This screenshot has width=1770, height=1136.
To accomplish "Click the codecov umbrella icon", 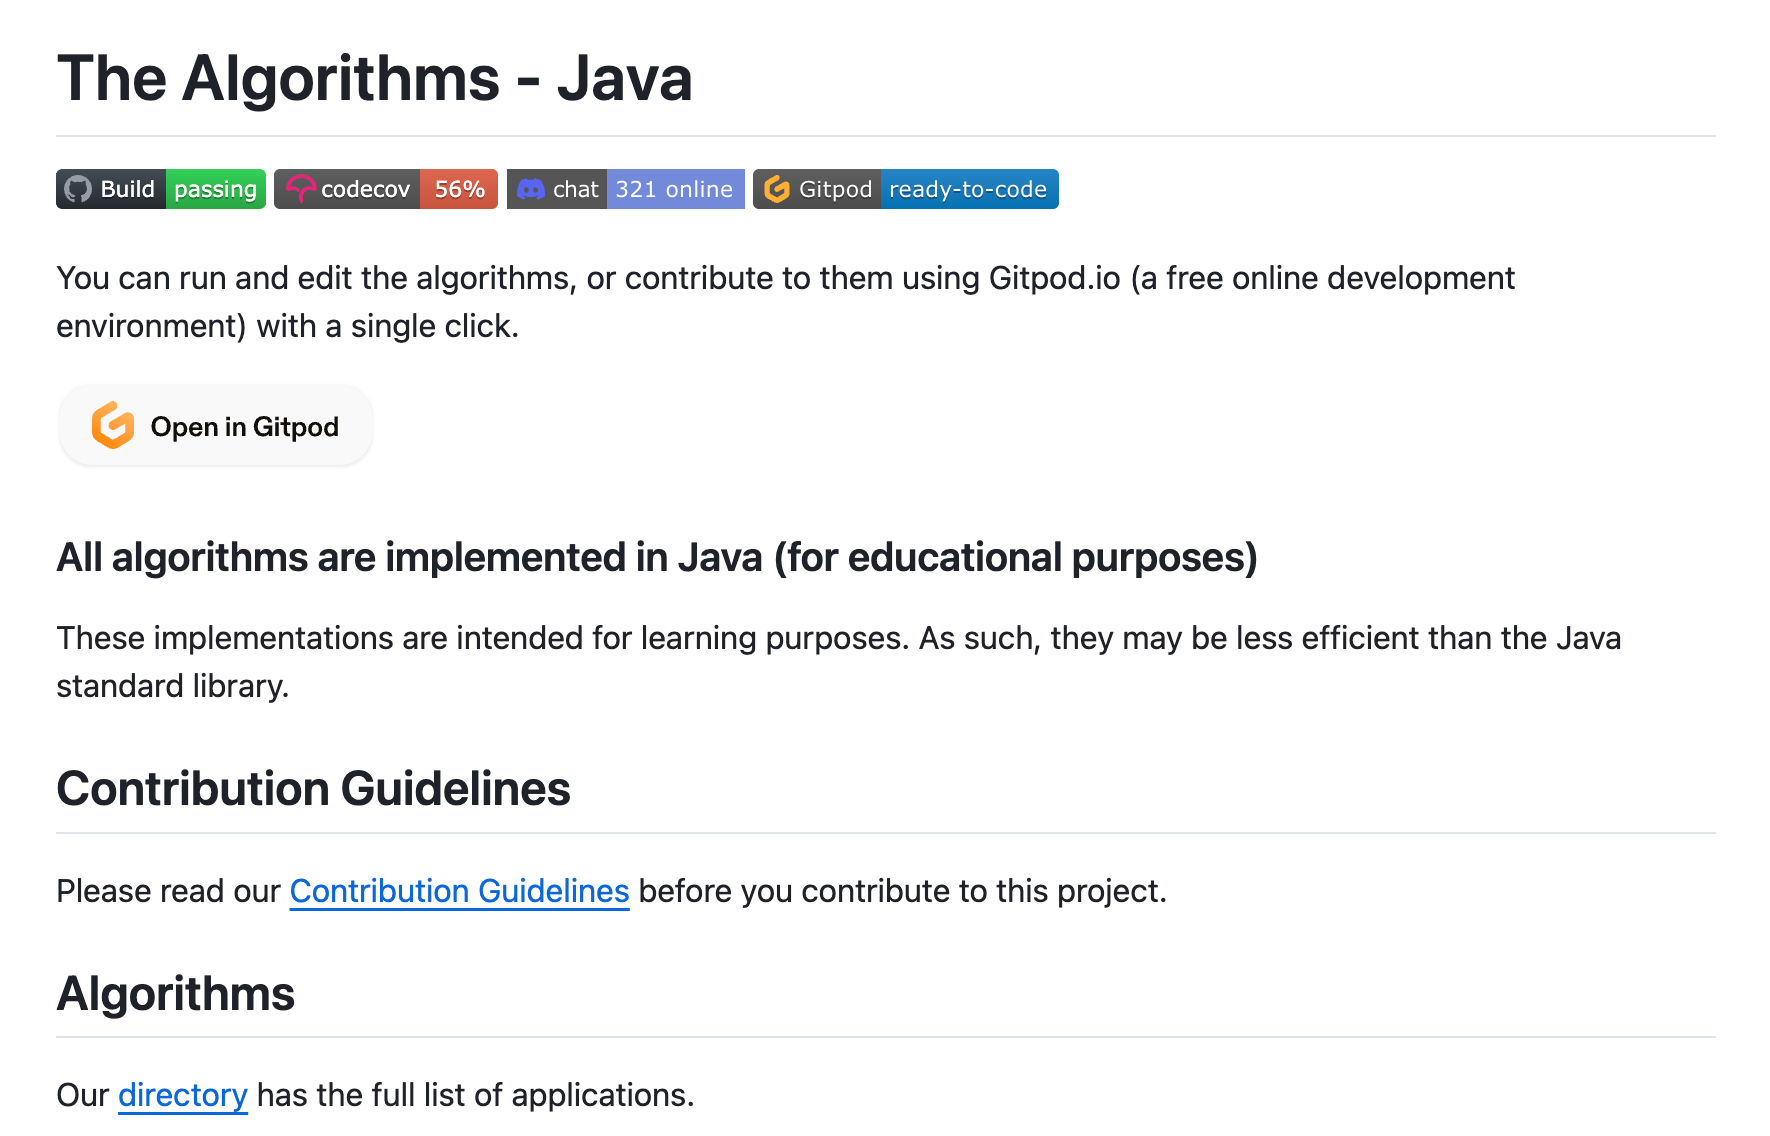I will [x=300, y=189].
